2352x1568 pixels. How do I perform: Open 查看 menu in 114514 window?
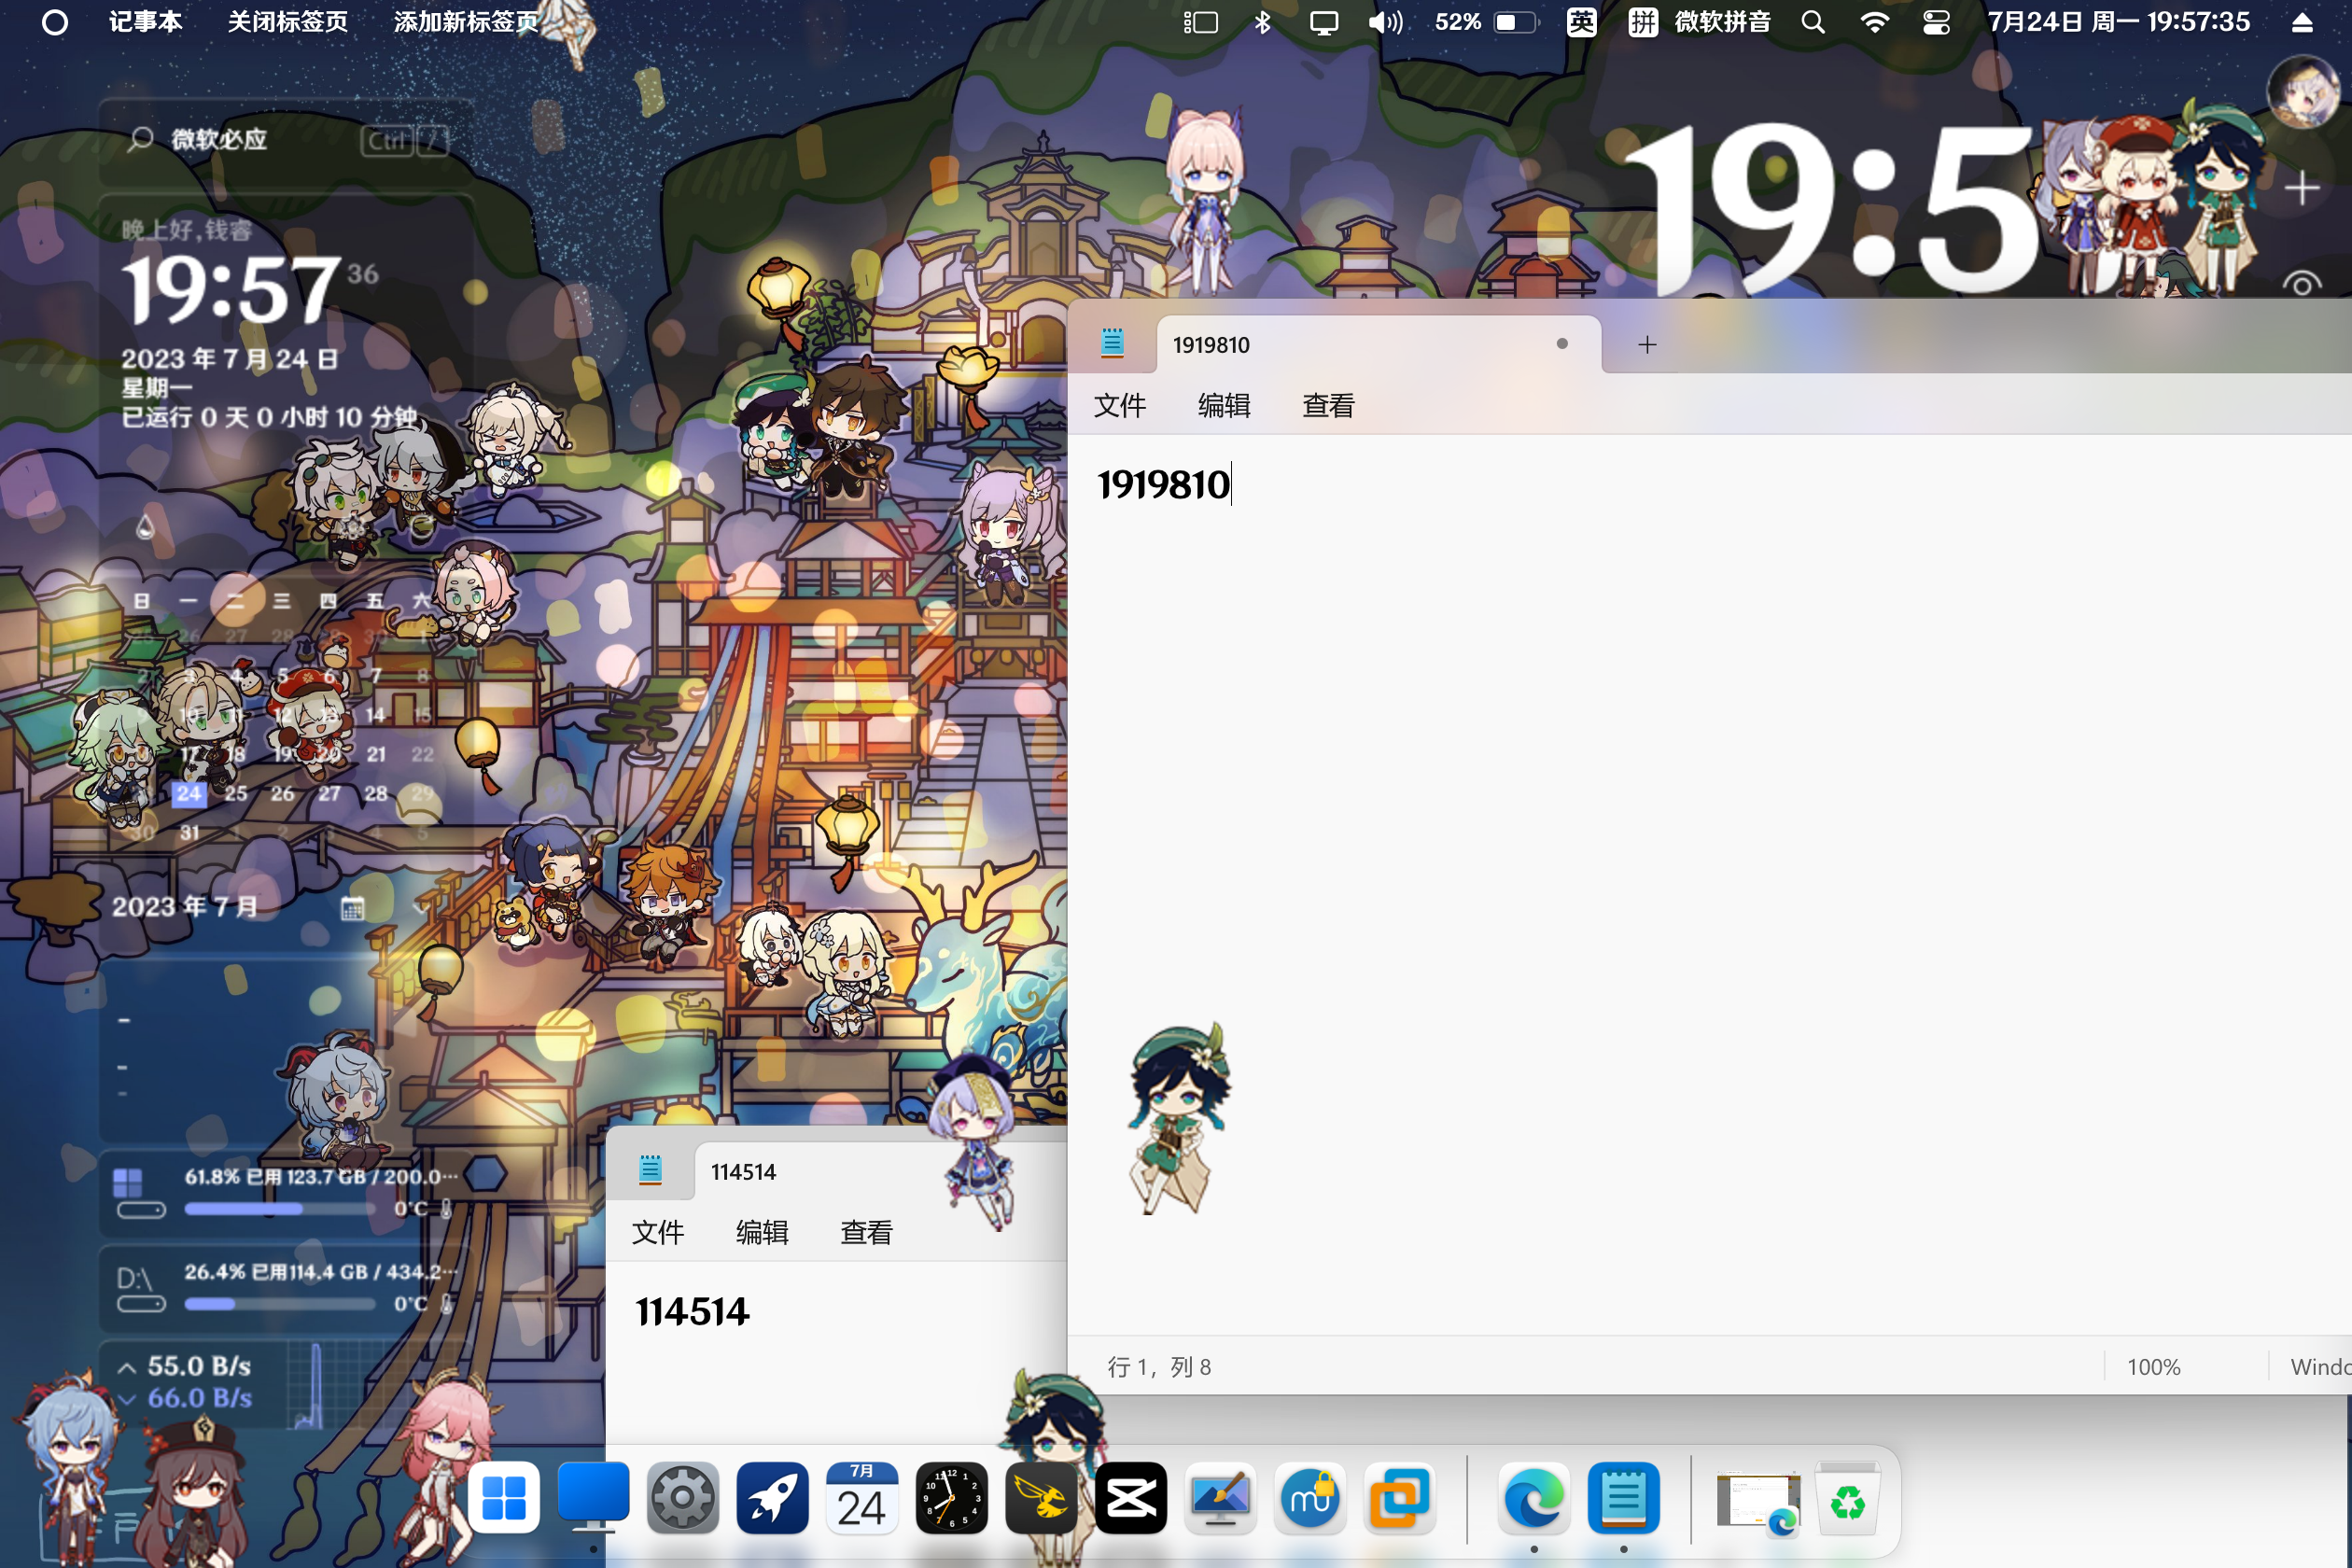point(866,1232)
